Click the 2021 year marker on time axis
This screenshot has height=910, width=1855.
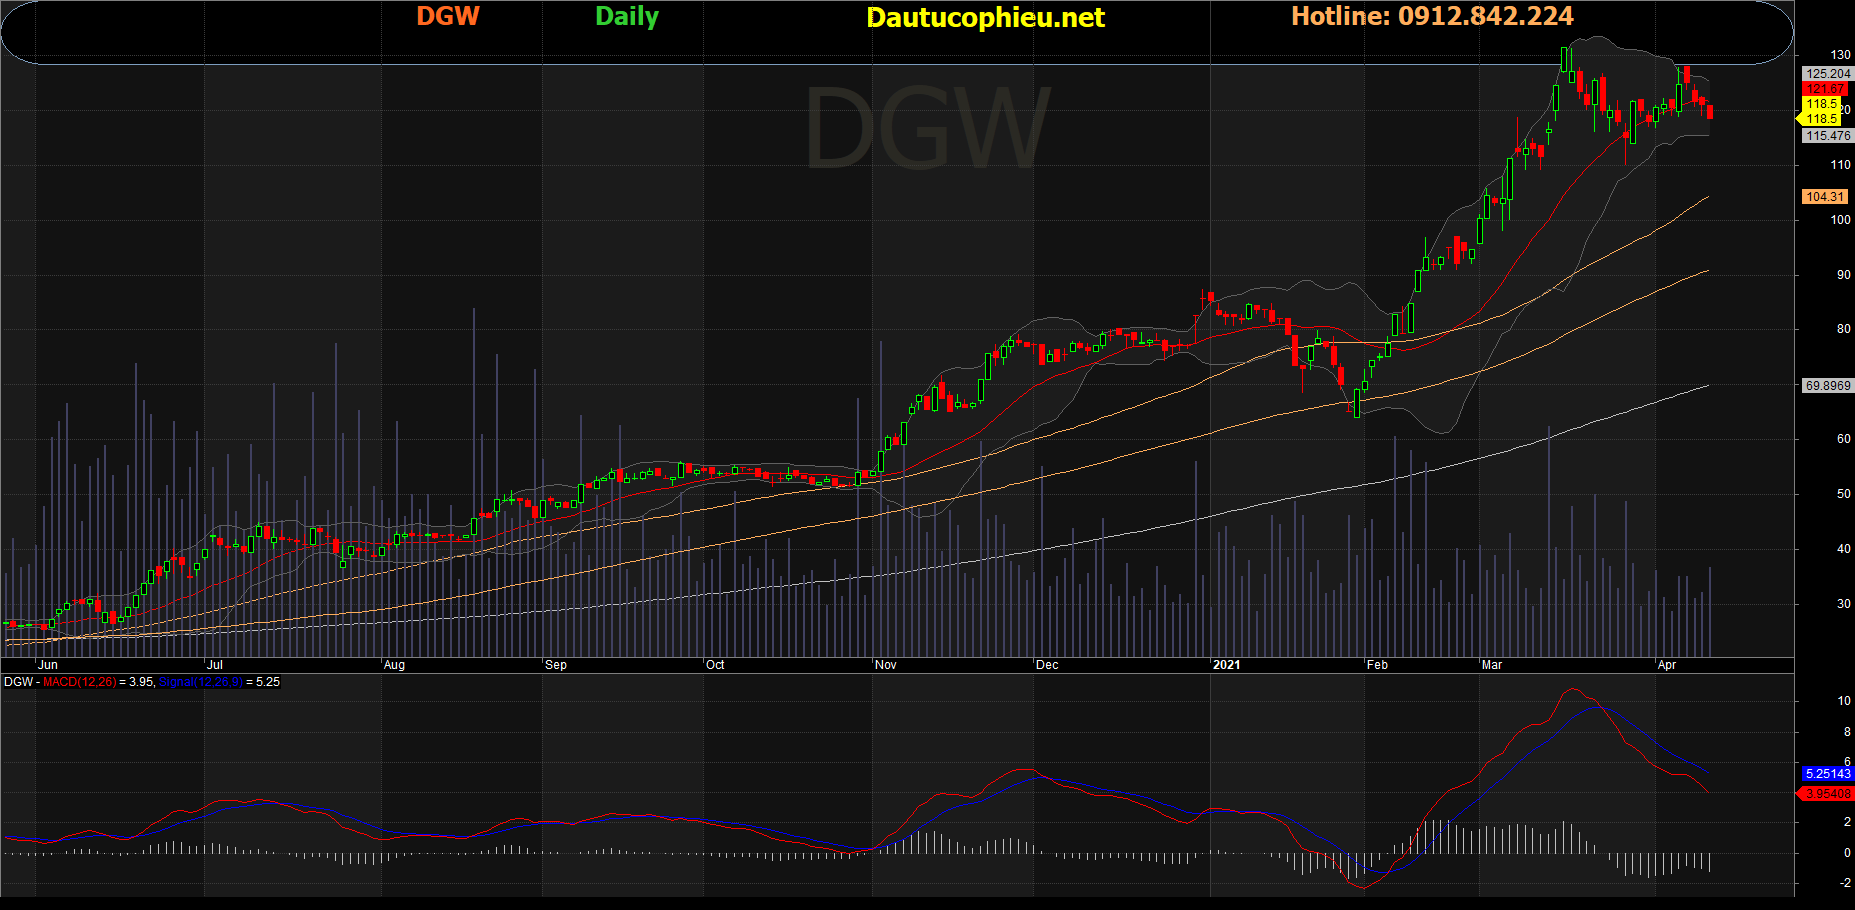coord(1226,665)
